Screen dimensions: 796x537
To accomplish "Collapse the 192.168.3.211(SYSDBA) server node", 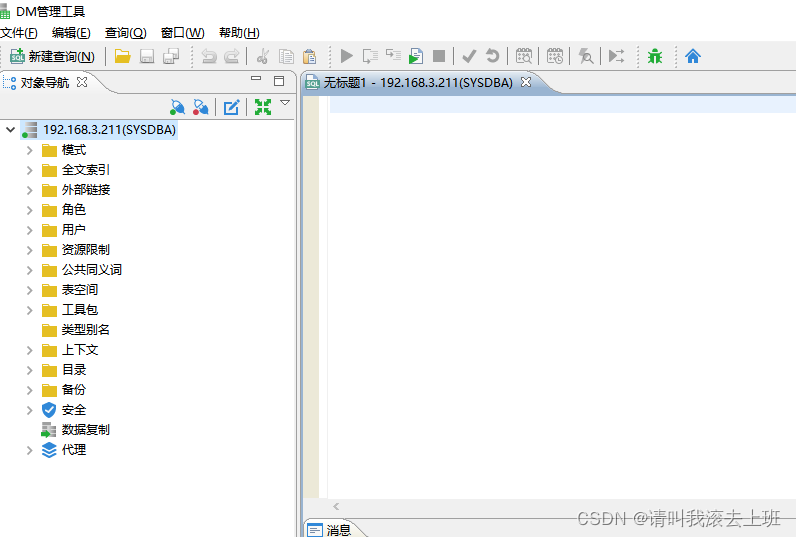I will pos(10,129).
